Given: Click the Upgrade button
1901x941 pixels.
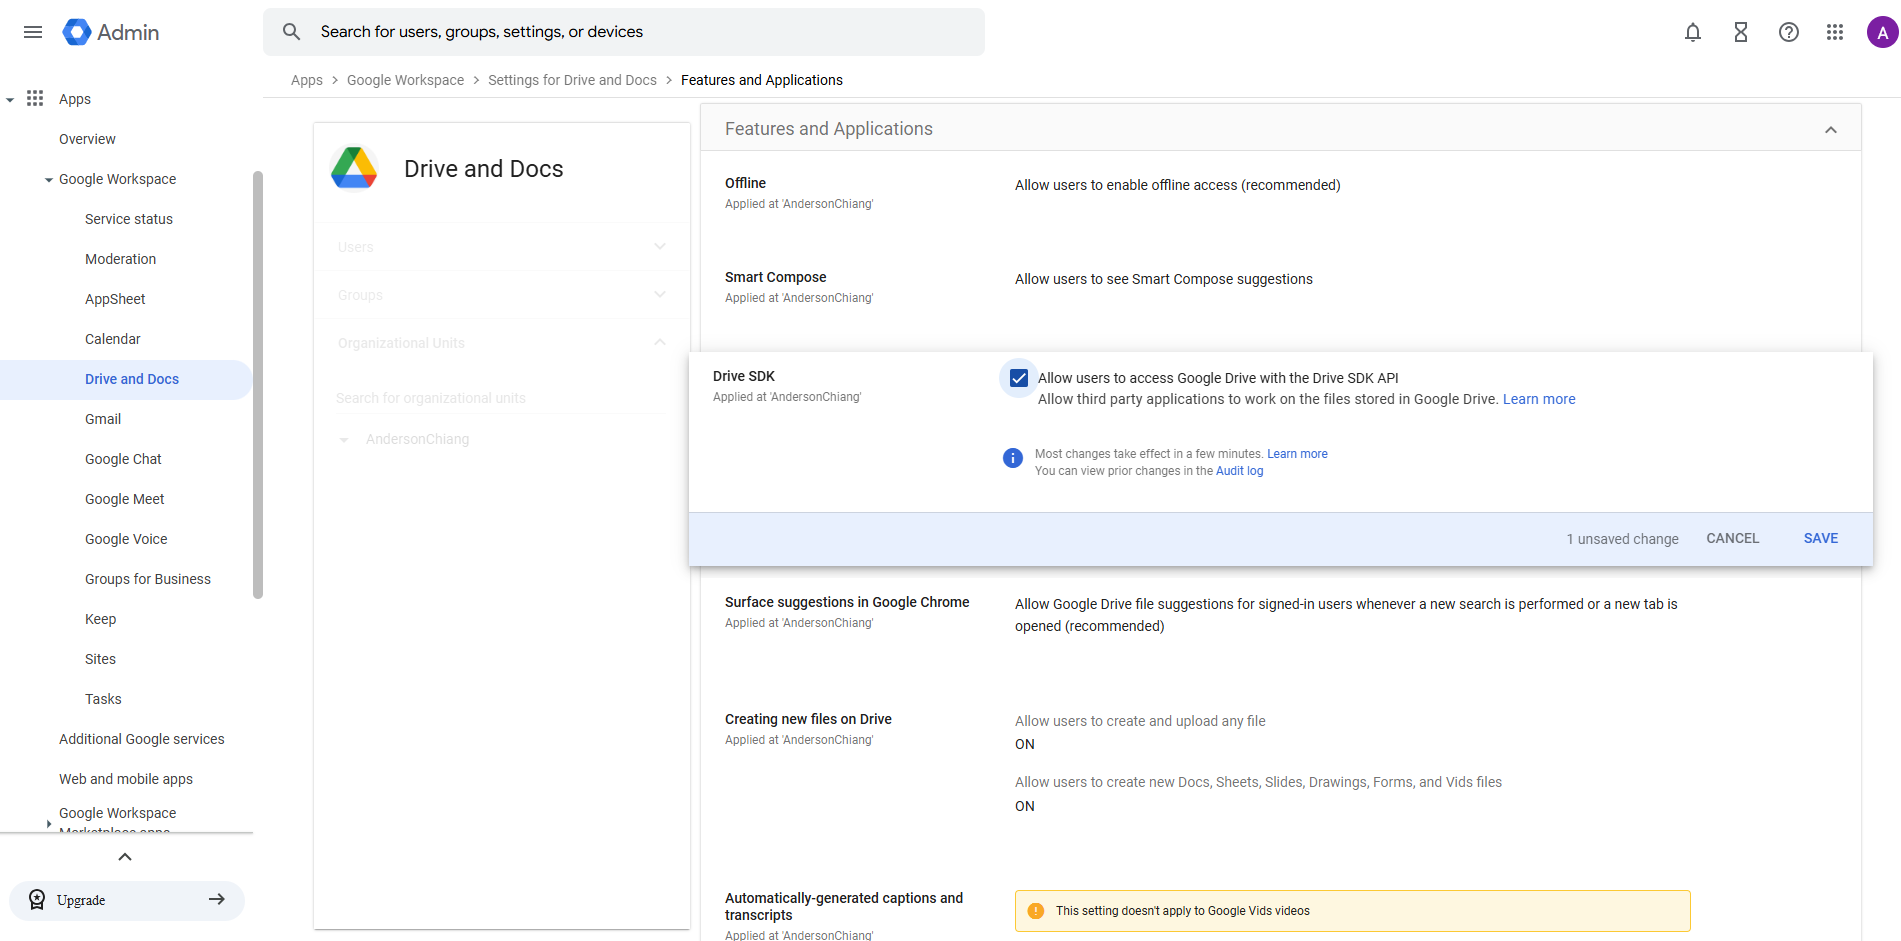Looking at the screenshot, I should [127, 900].
